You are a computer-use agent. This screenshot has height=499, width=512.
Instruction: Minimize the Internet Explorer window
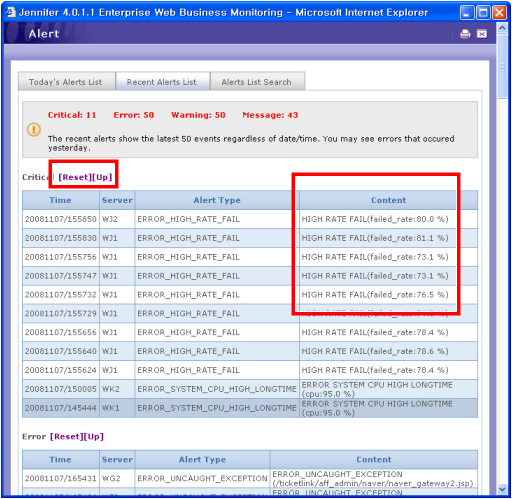[467, 13]
